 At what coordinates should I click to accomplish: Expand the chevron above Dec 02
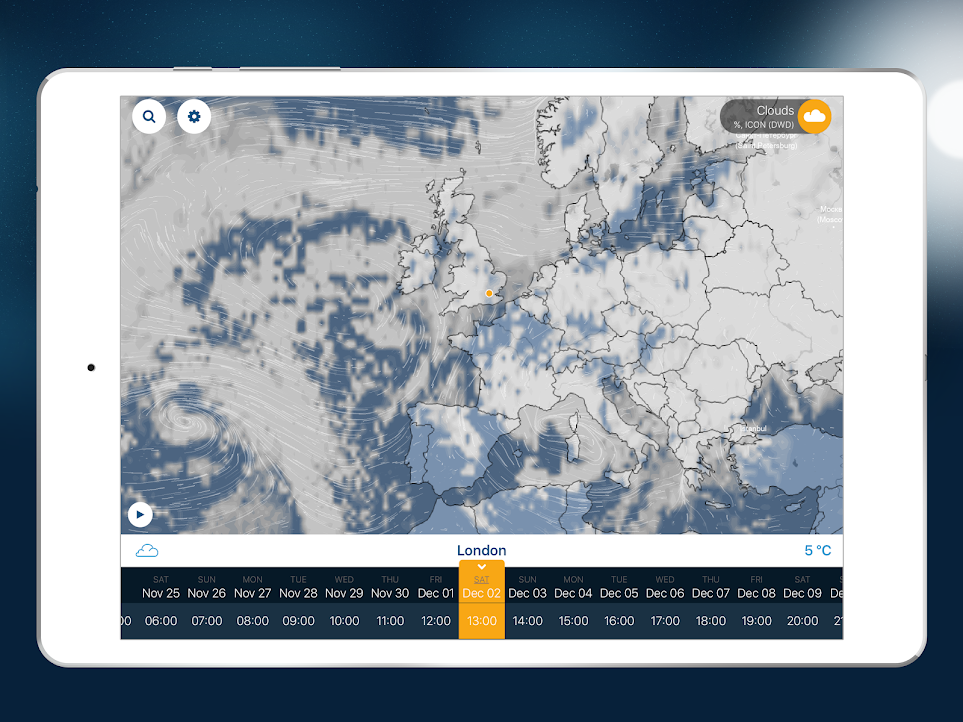[x=482, y=567]
